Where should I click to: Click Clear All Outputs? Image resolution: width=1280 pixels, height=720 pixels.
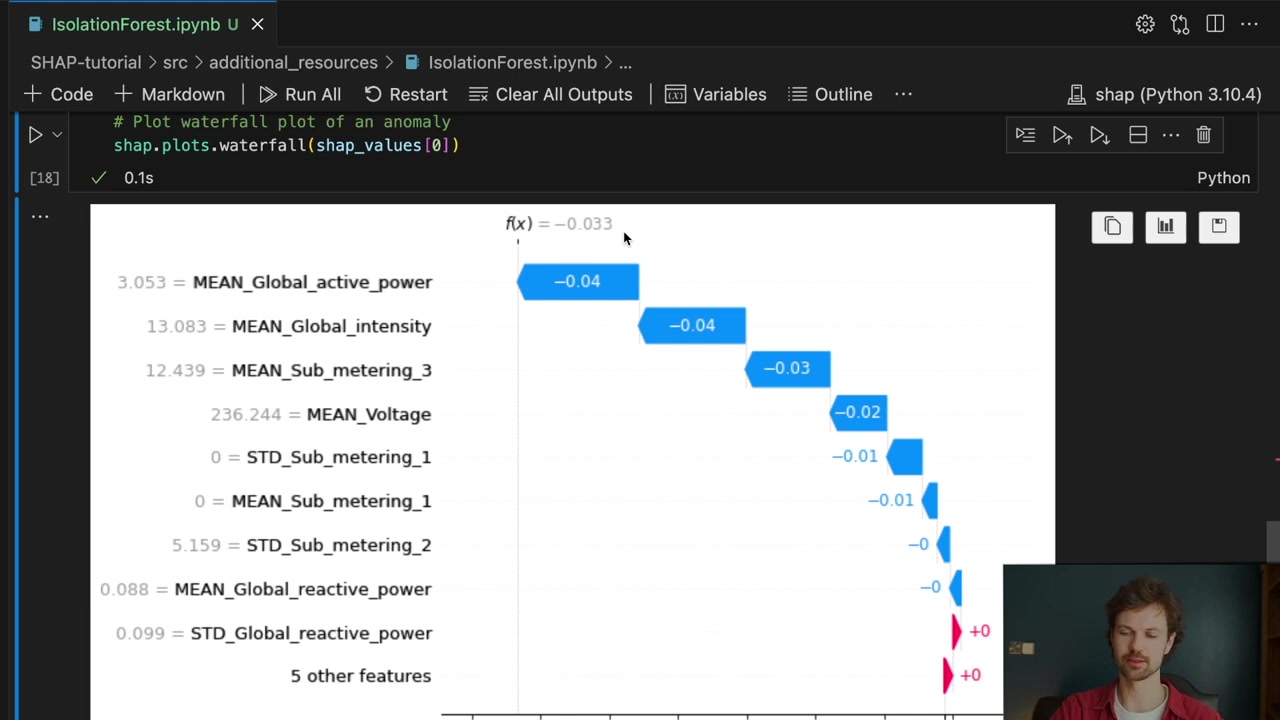(551, 94)
